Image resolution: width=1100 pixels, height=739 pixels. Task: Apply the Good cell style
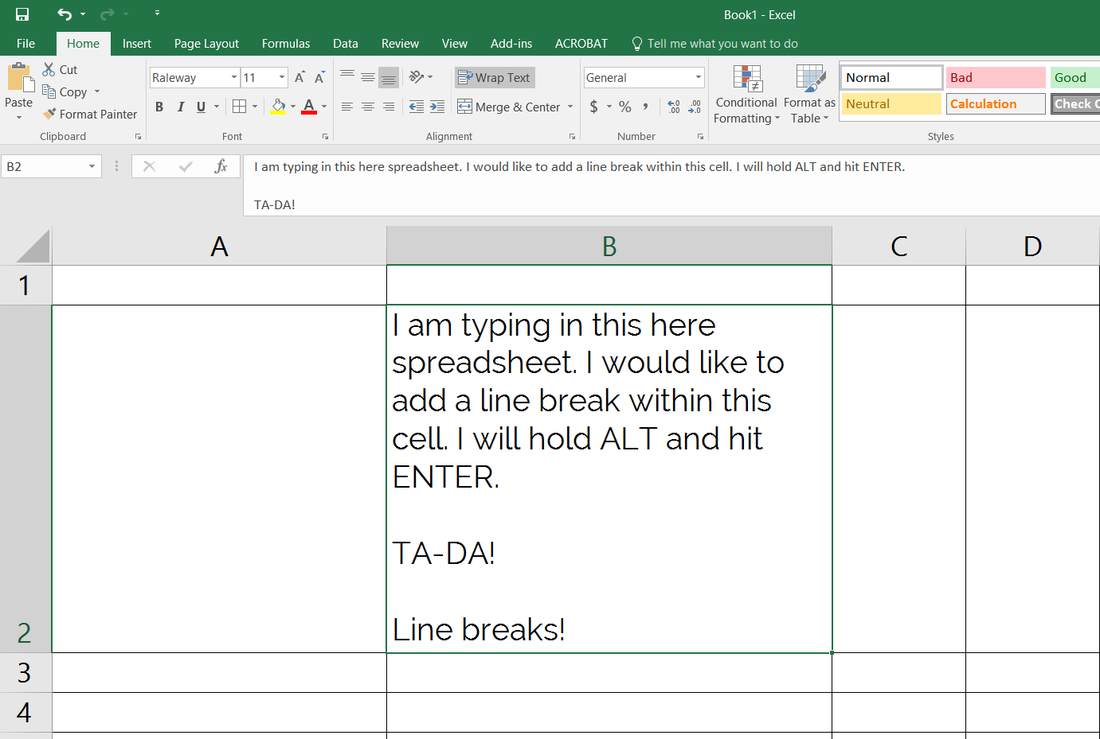point(1072,76)
